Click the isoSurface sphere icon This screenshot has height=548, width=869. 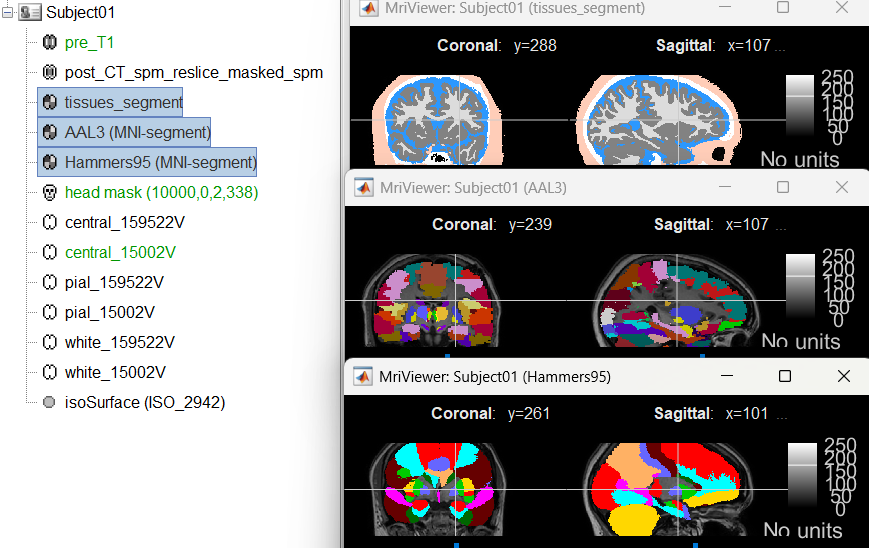tap(50, 403)
